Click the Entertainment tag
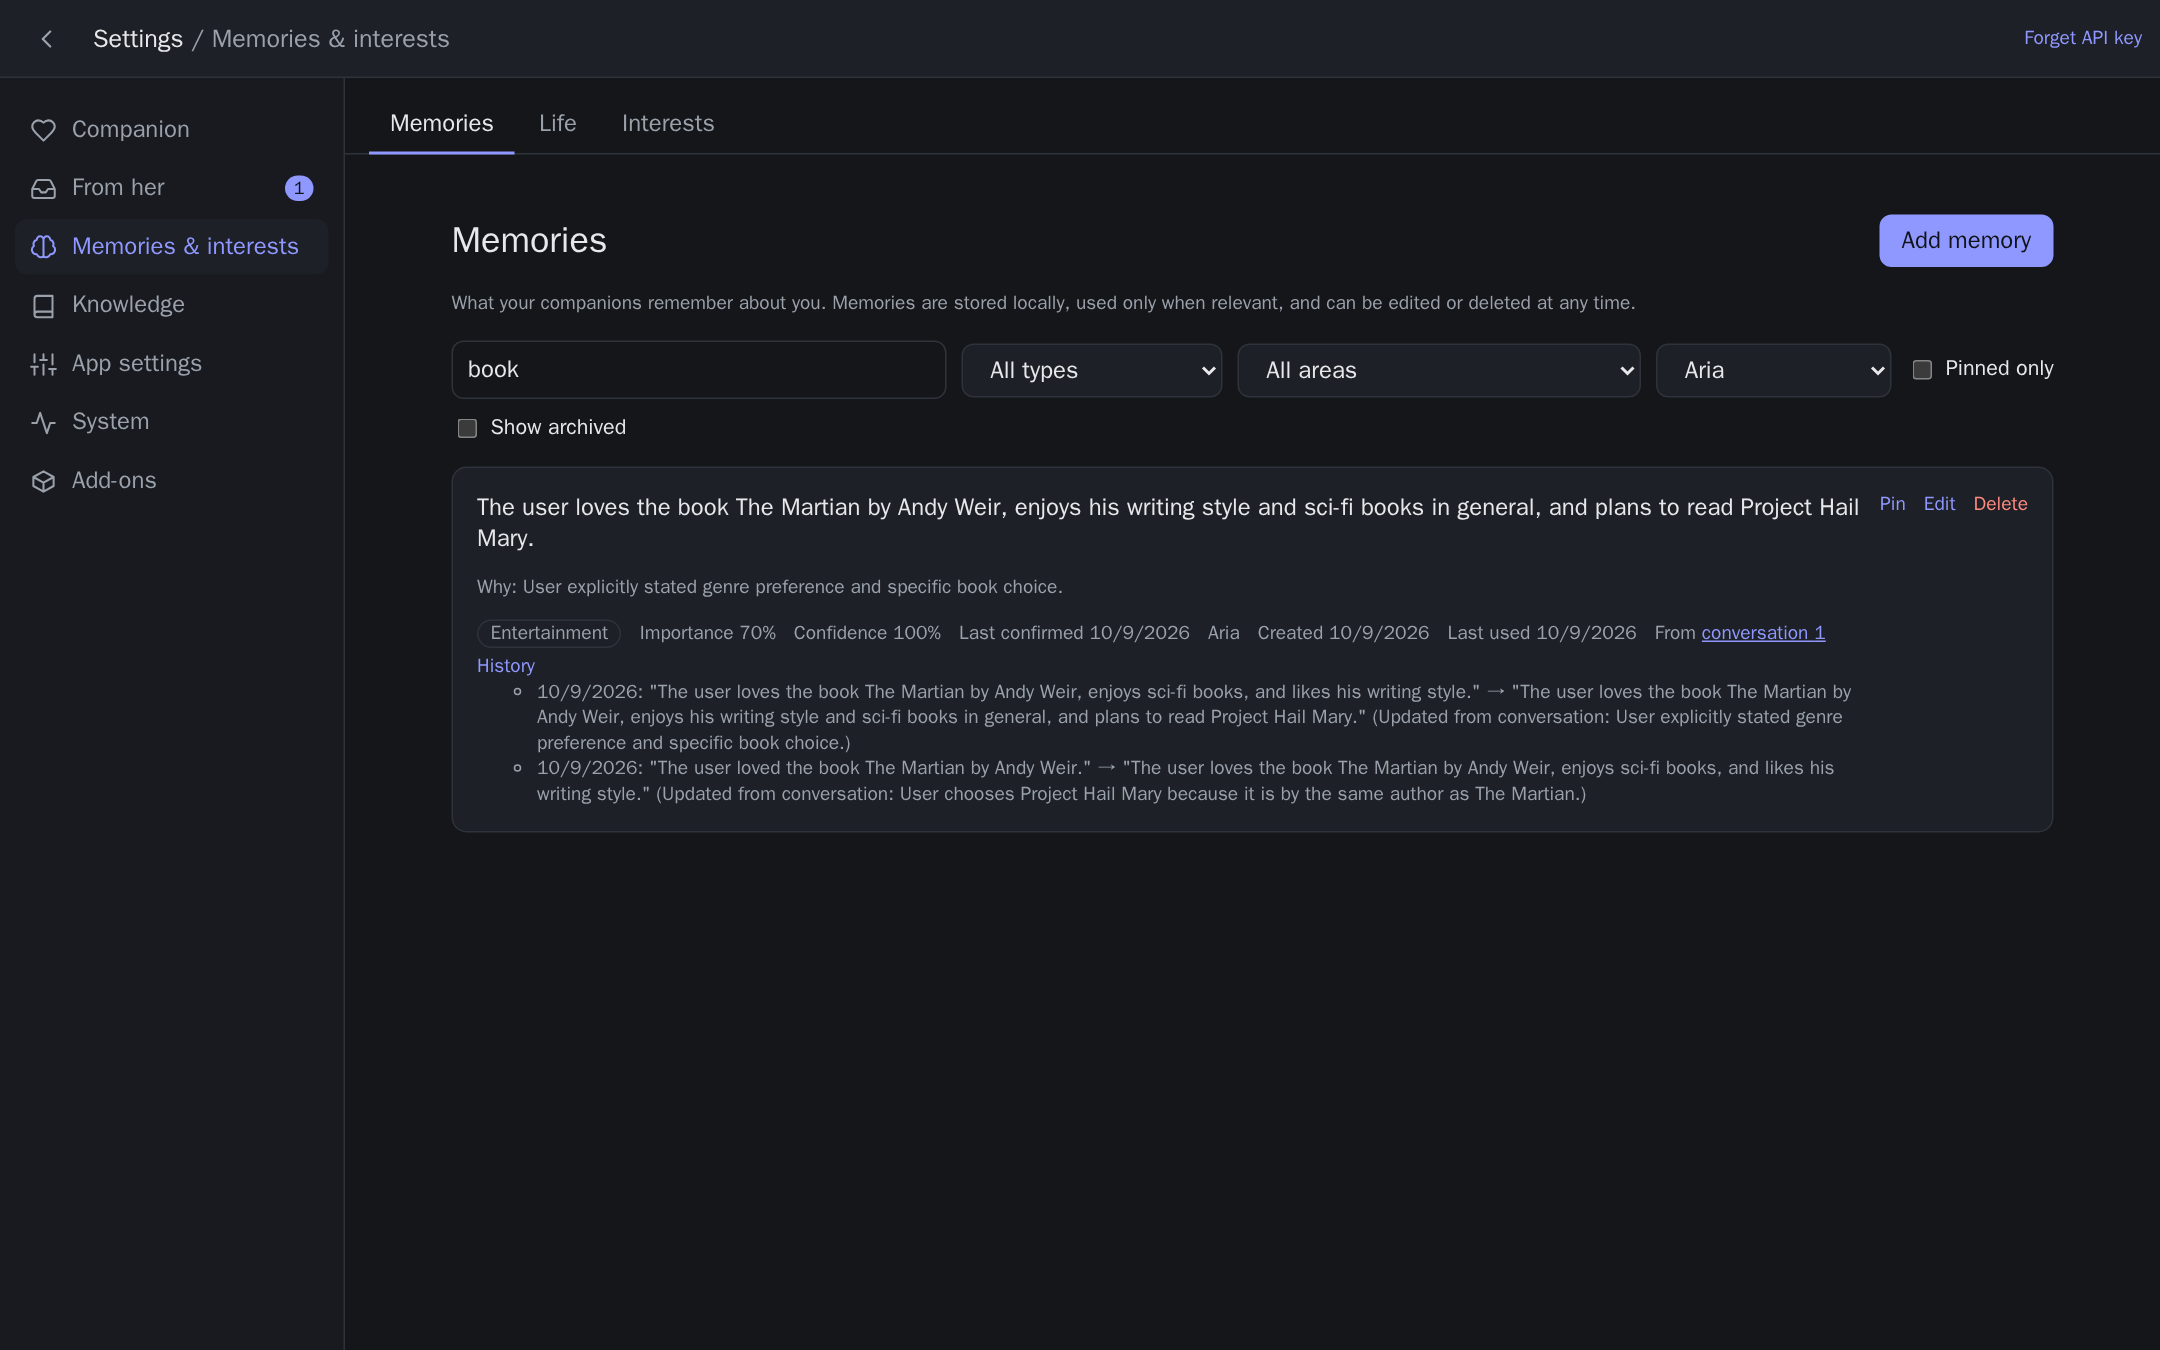The width and height of the screenshot is (2160, 1350). tap(549, 633)
